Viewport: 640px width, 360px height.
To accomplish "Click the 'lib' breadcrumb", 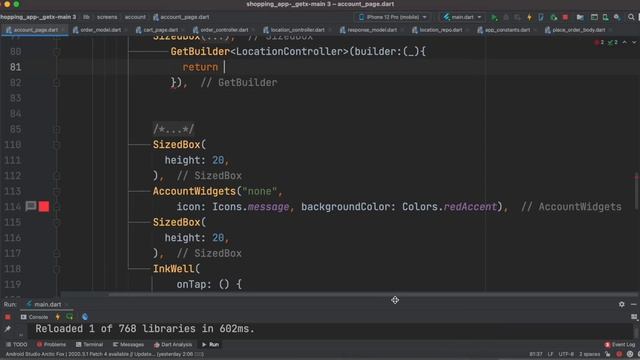I will coord(86,17).
